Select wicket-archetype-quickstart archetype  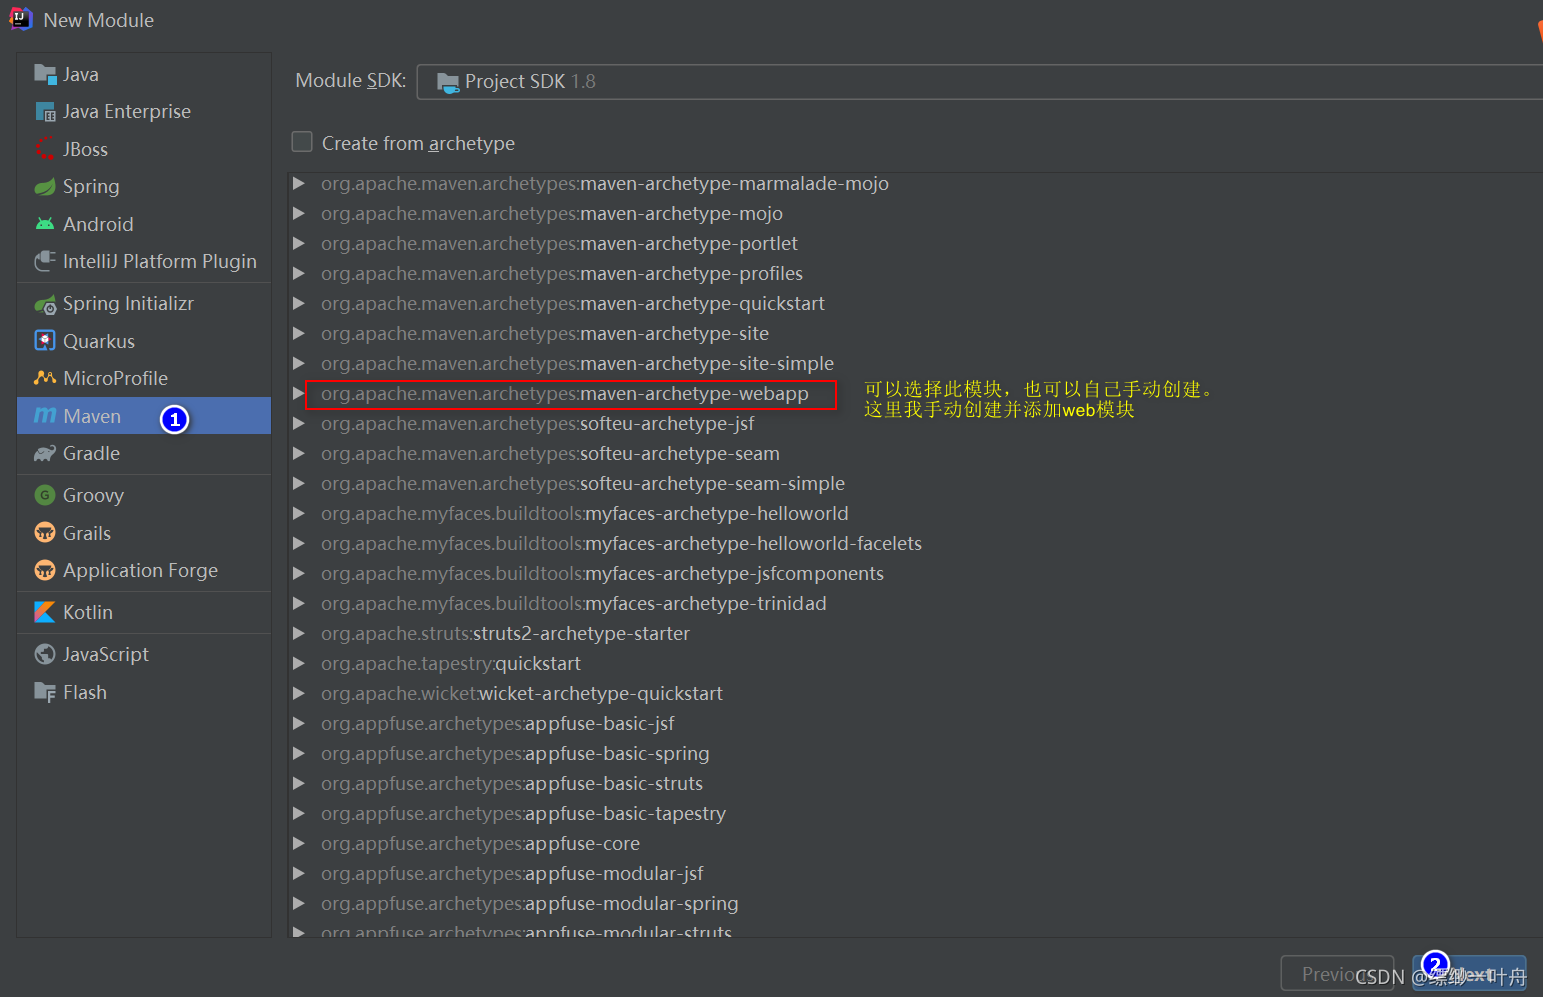[x=521, y=693]
